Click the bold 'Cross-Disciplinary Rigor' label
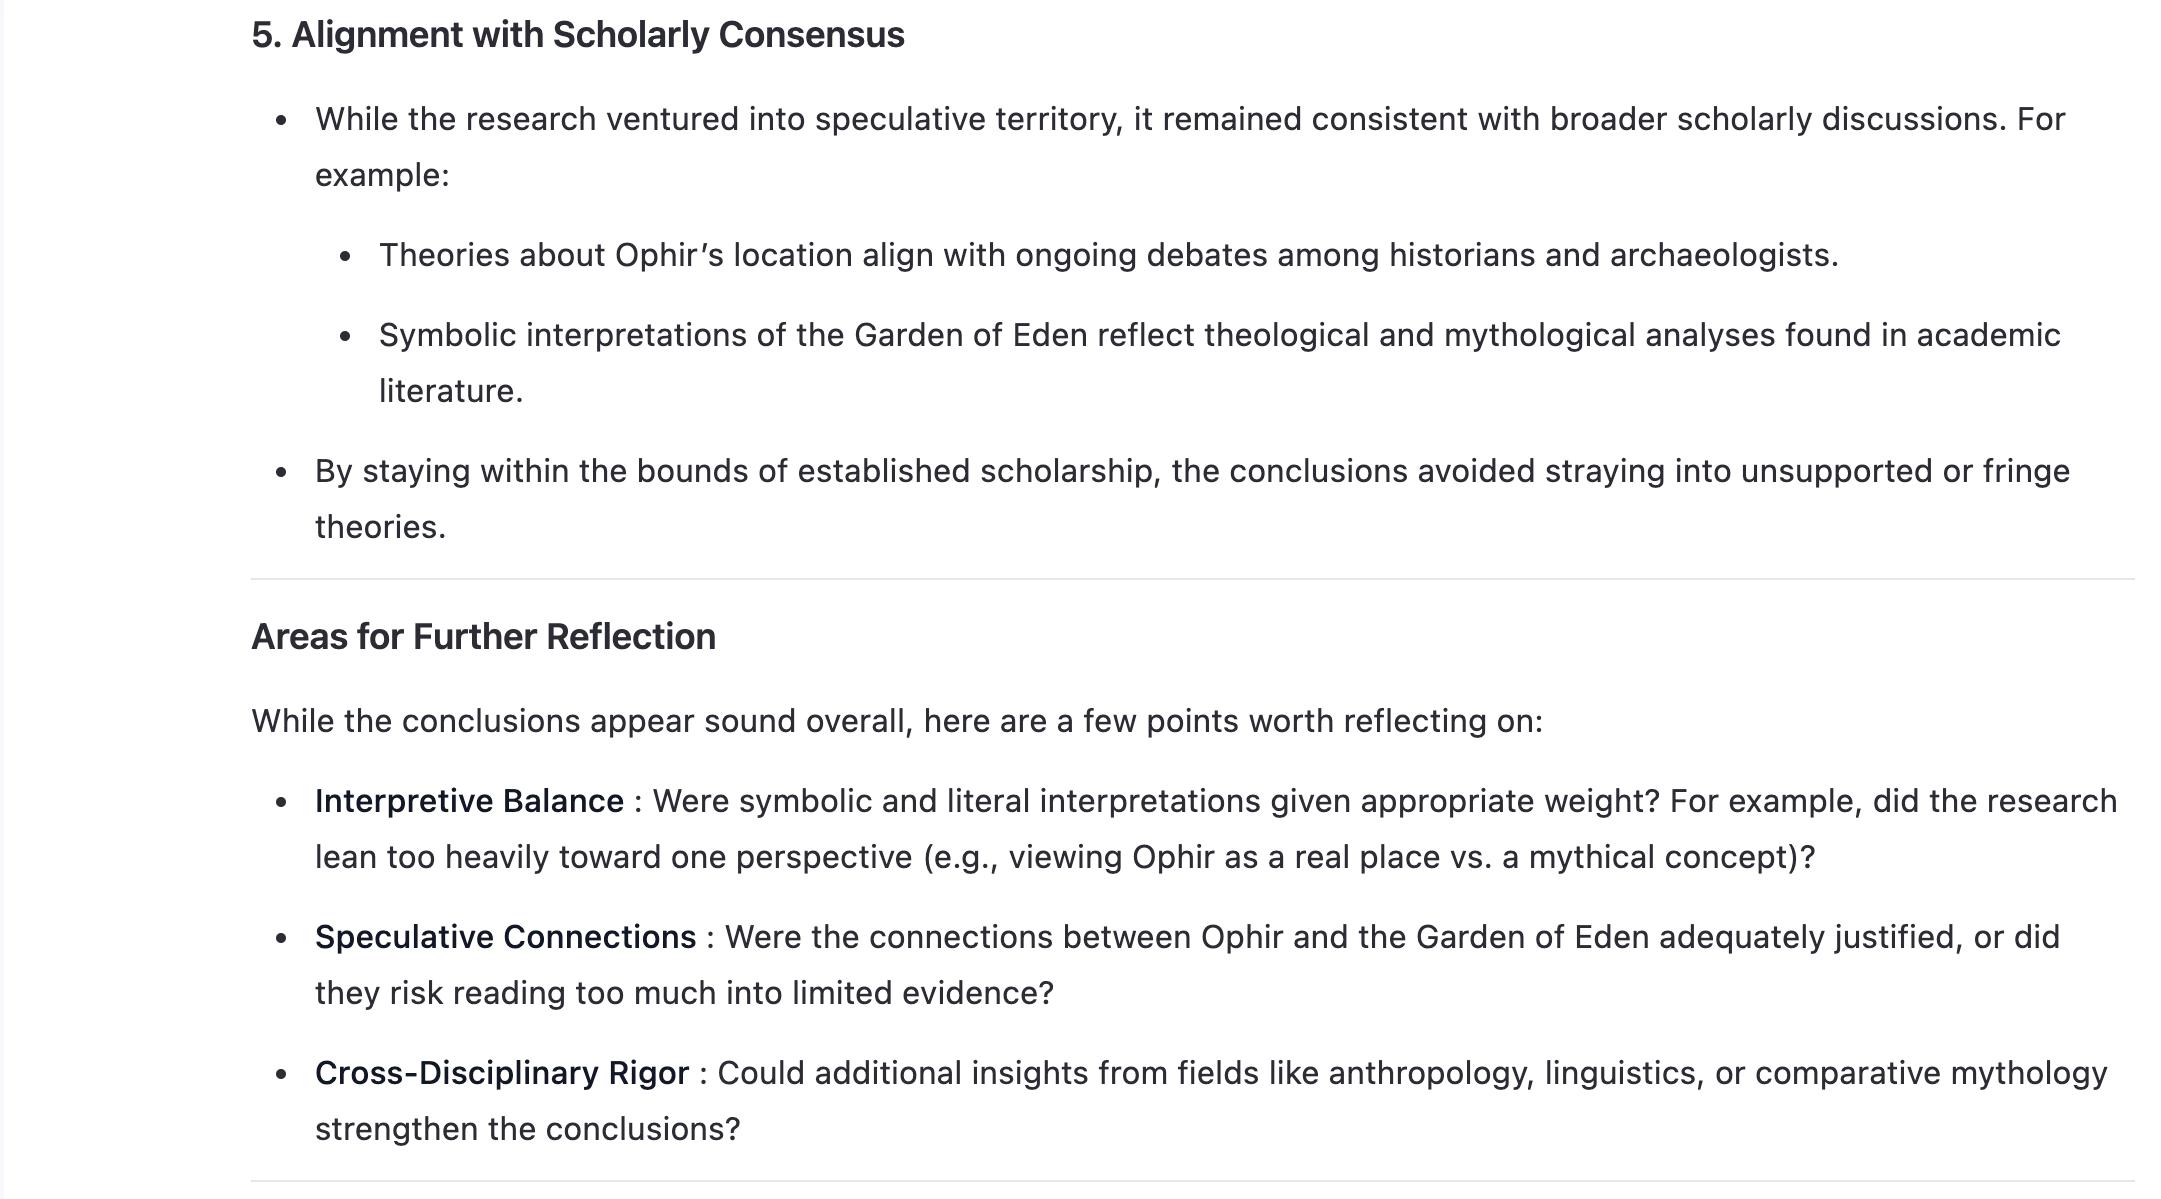Viewport: 2161px width, 1199px height. click(x=502, y=1073)
